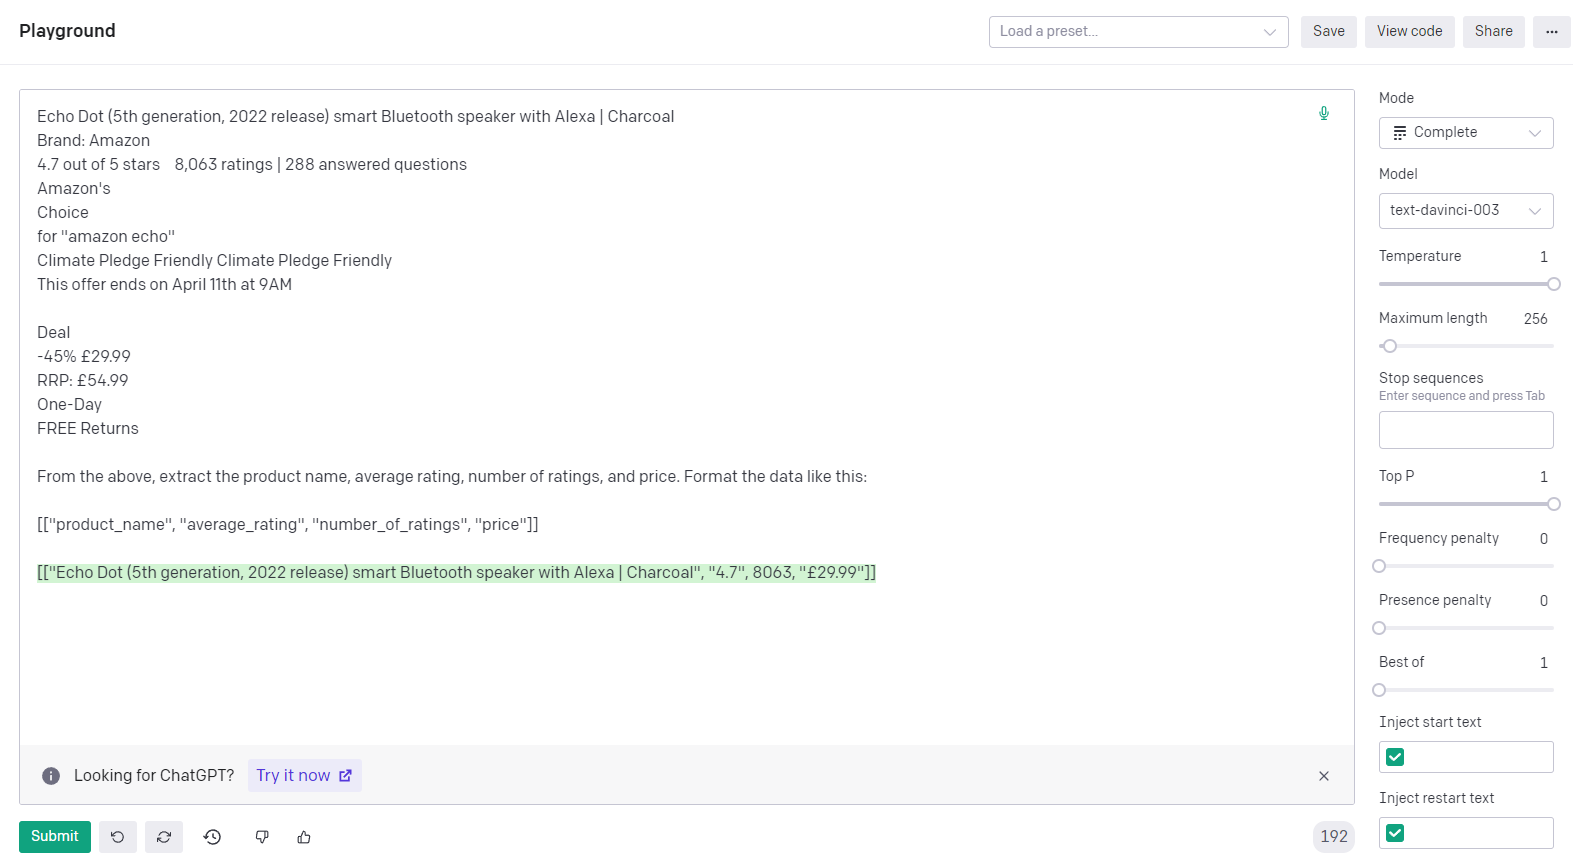Open the history clock icon
This screenshot has height=860, width=1573.
[x=212, y=837]
